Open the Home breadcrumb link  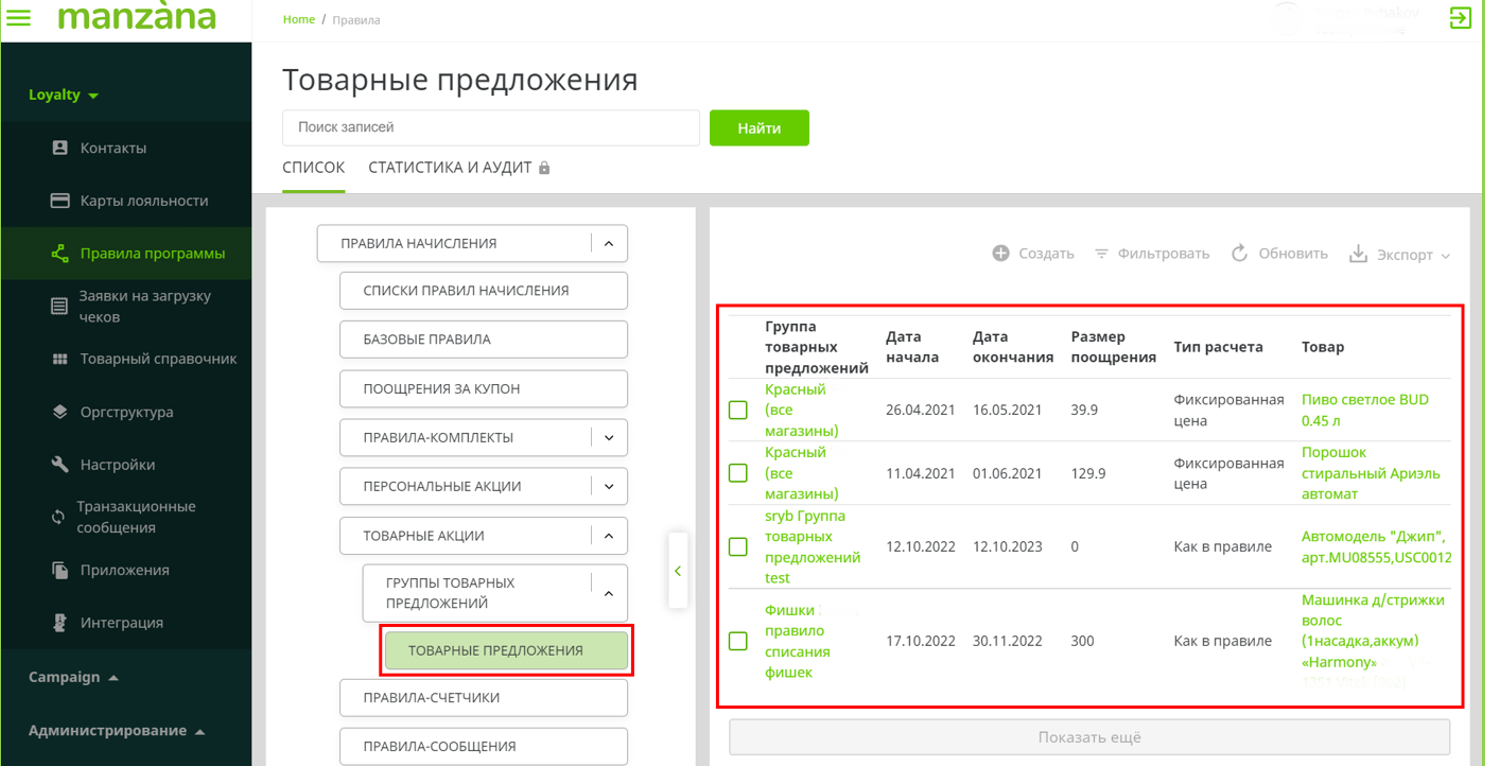point(298,20)
